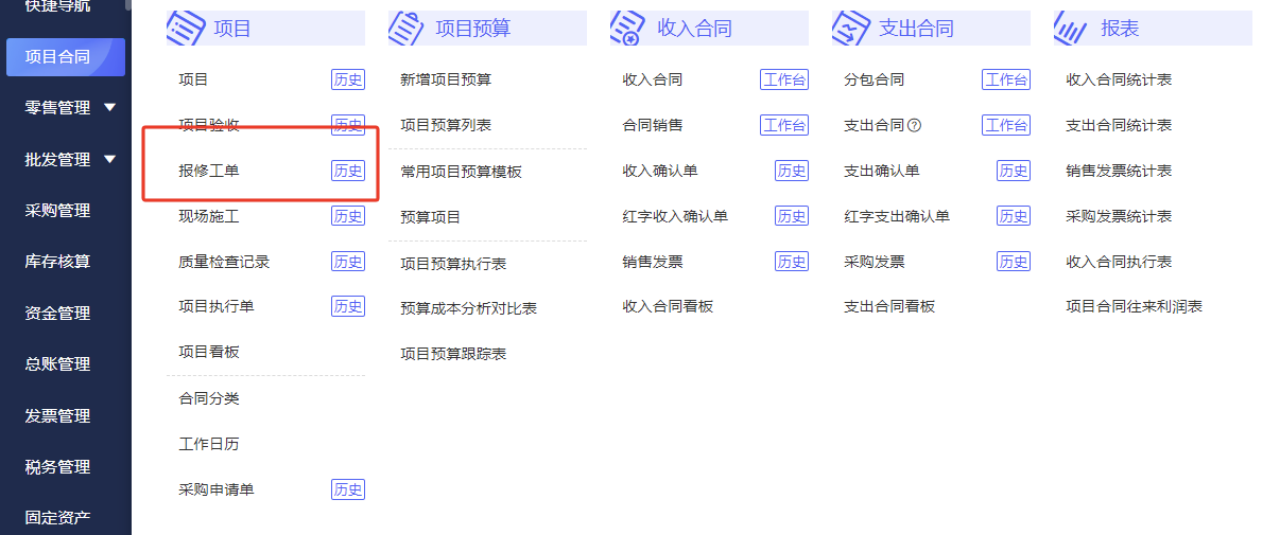1280x535 pixels.
Task: Open 历史 for the 项目 row
Action: (x=348, y=80)
